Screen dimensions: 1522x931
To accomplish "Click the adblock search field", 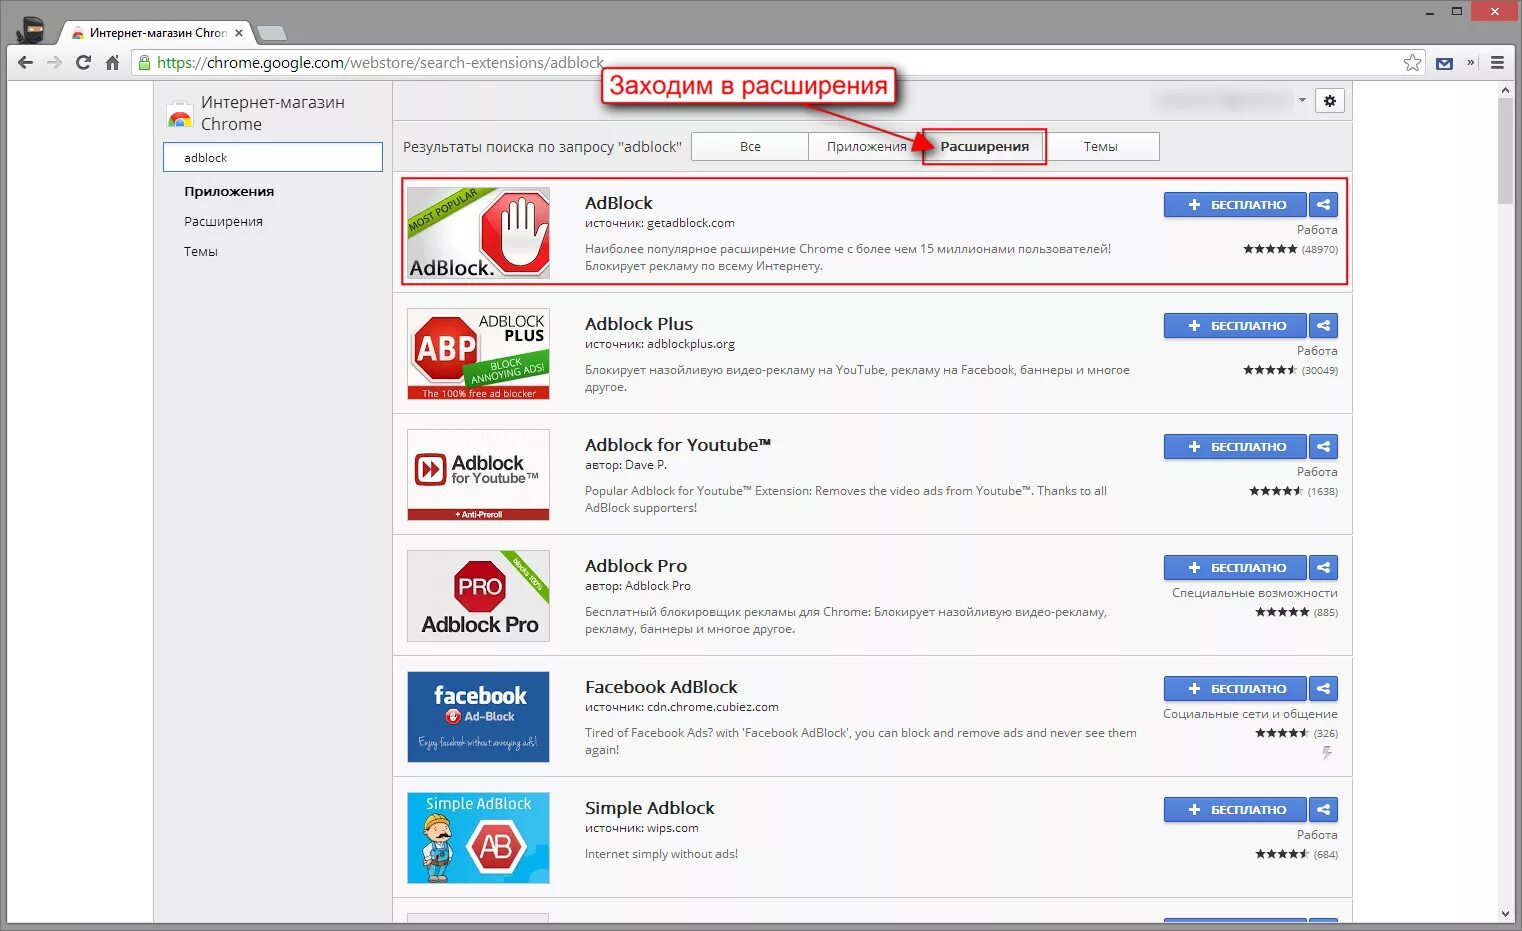I will 273,157.
